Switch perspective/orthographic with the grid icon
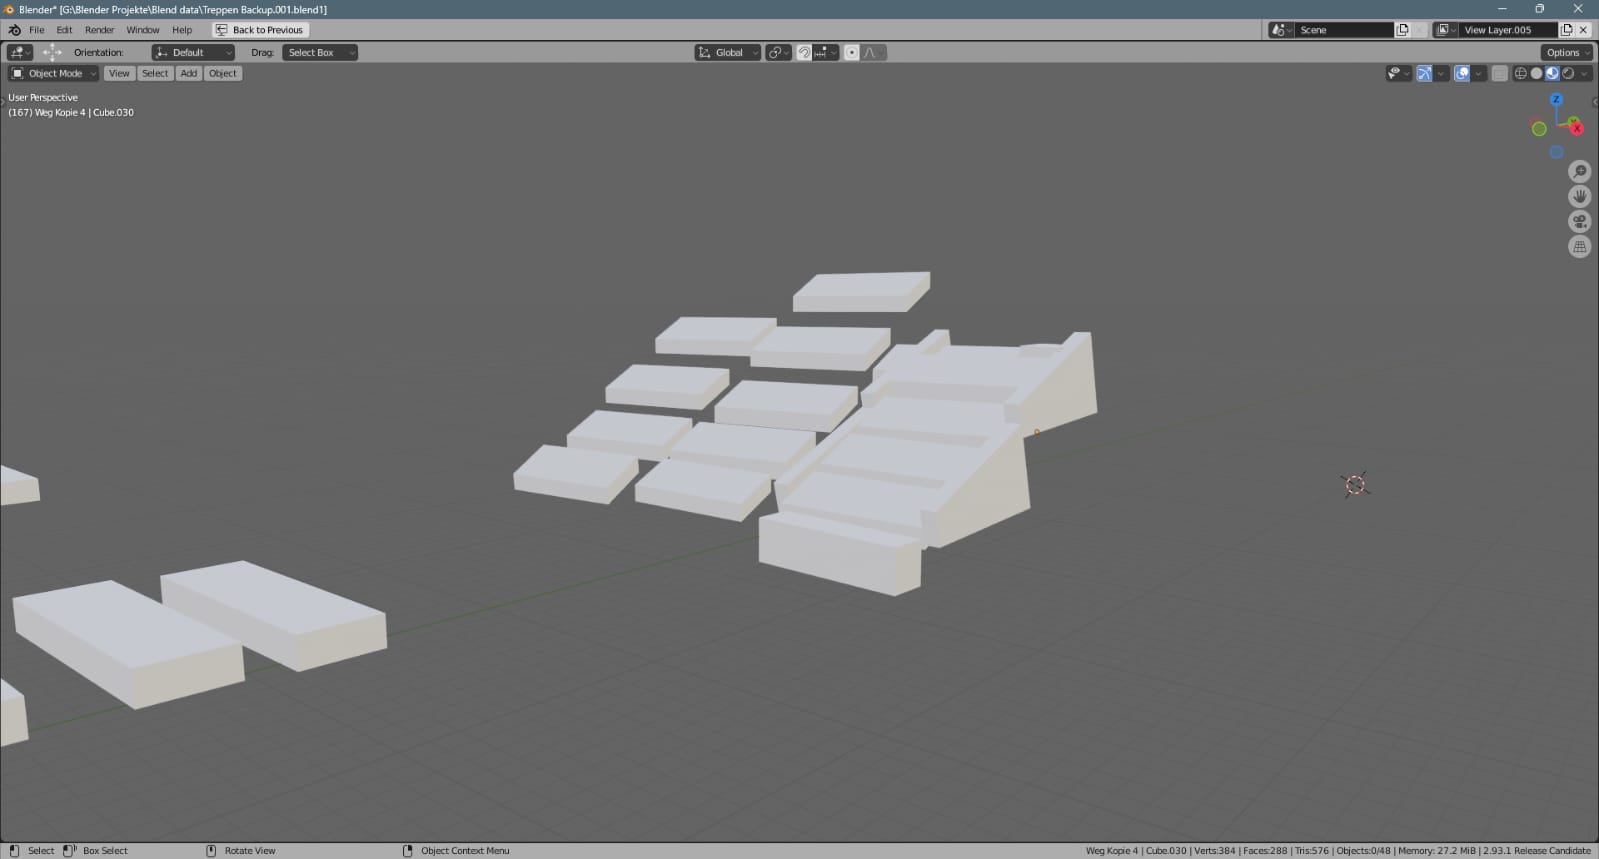1599x859 pixels. (1579, 247)
